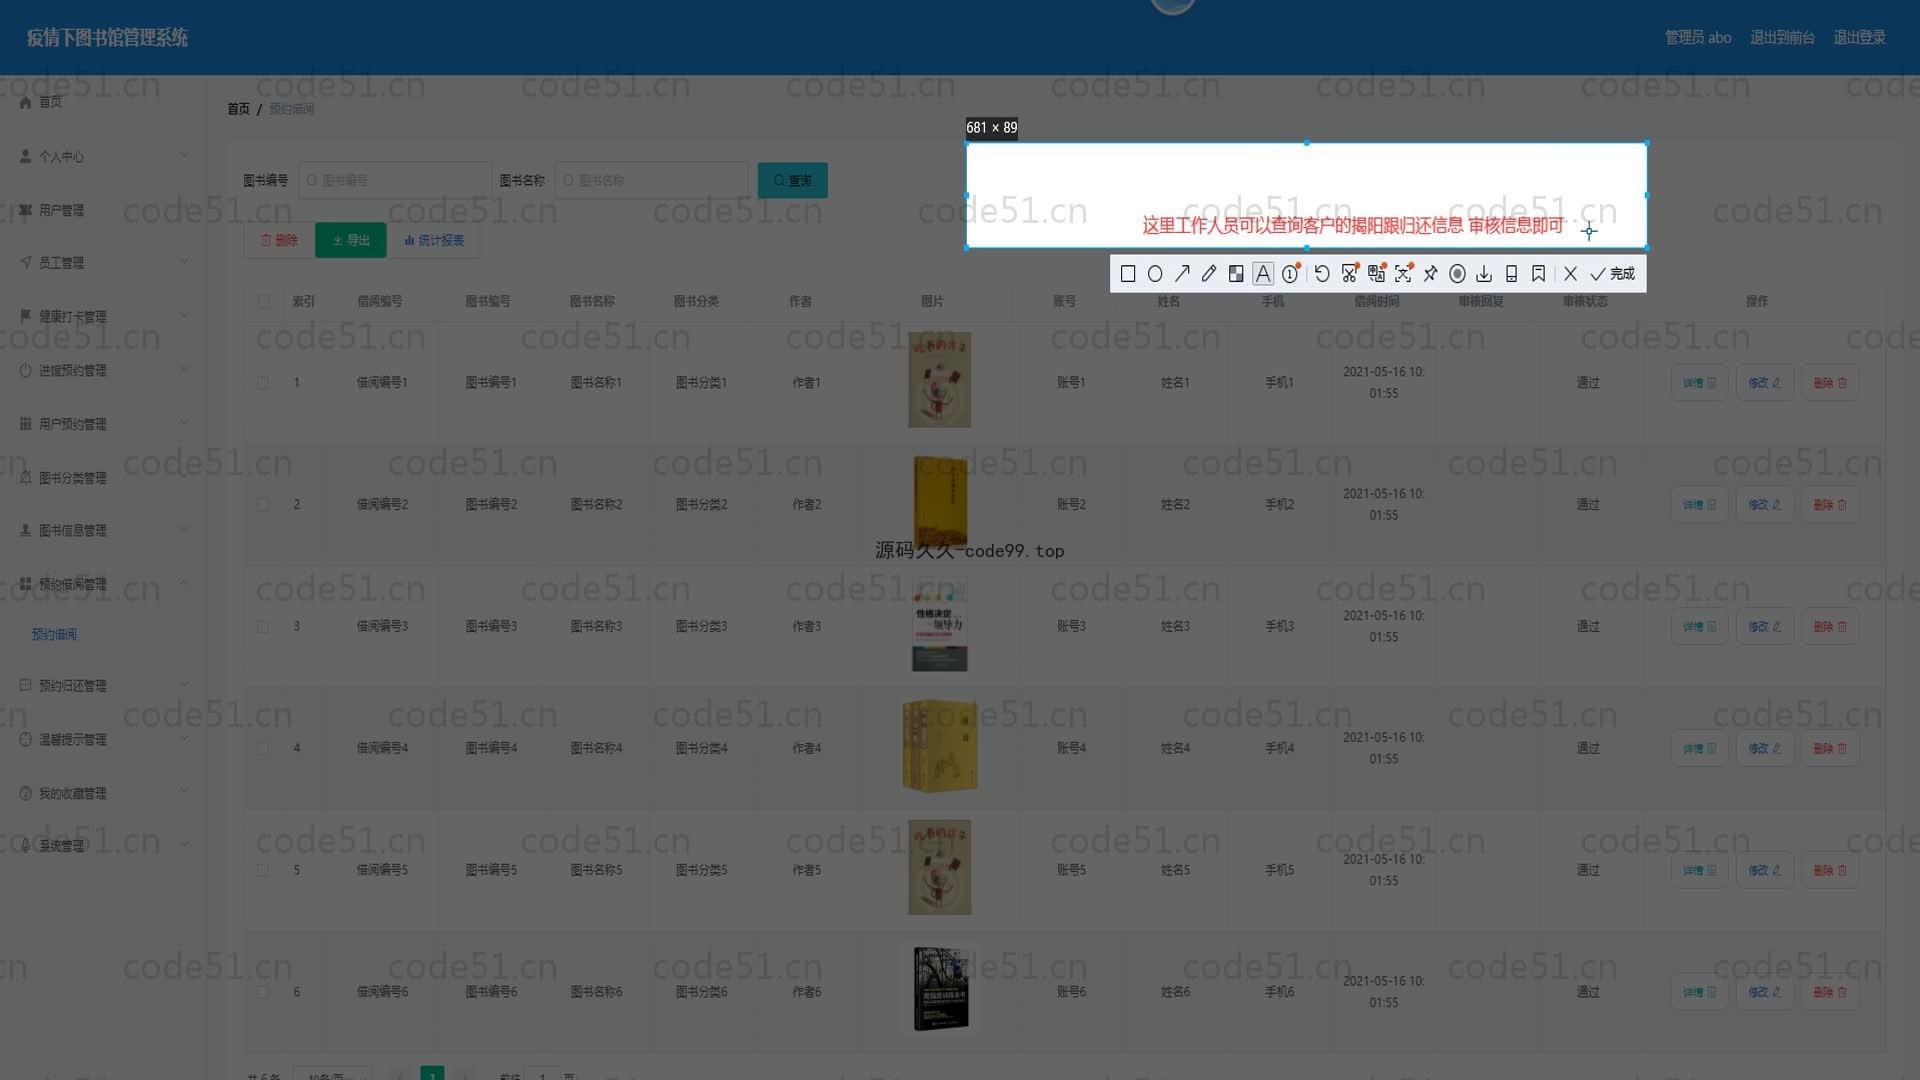Open 详情 for 借阅编号4 row
Viewport: 1920px width, 1080px height.
click(x=1699, y=749)
